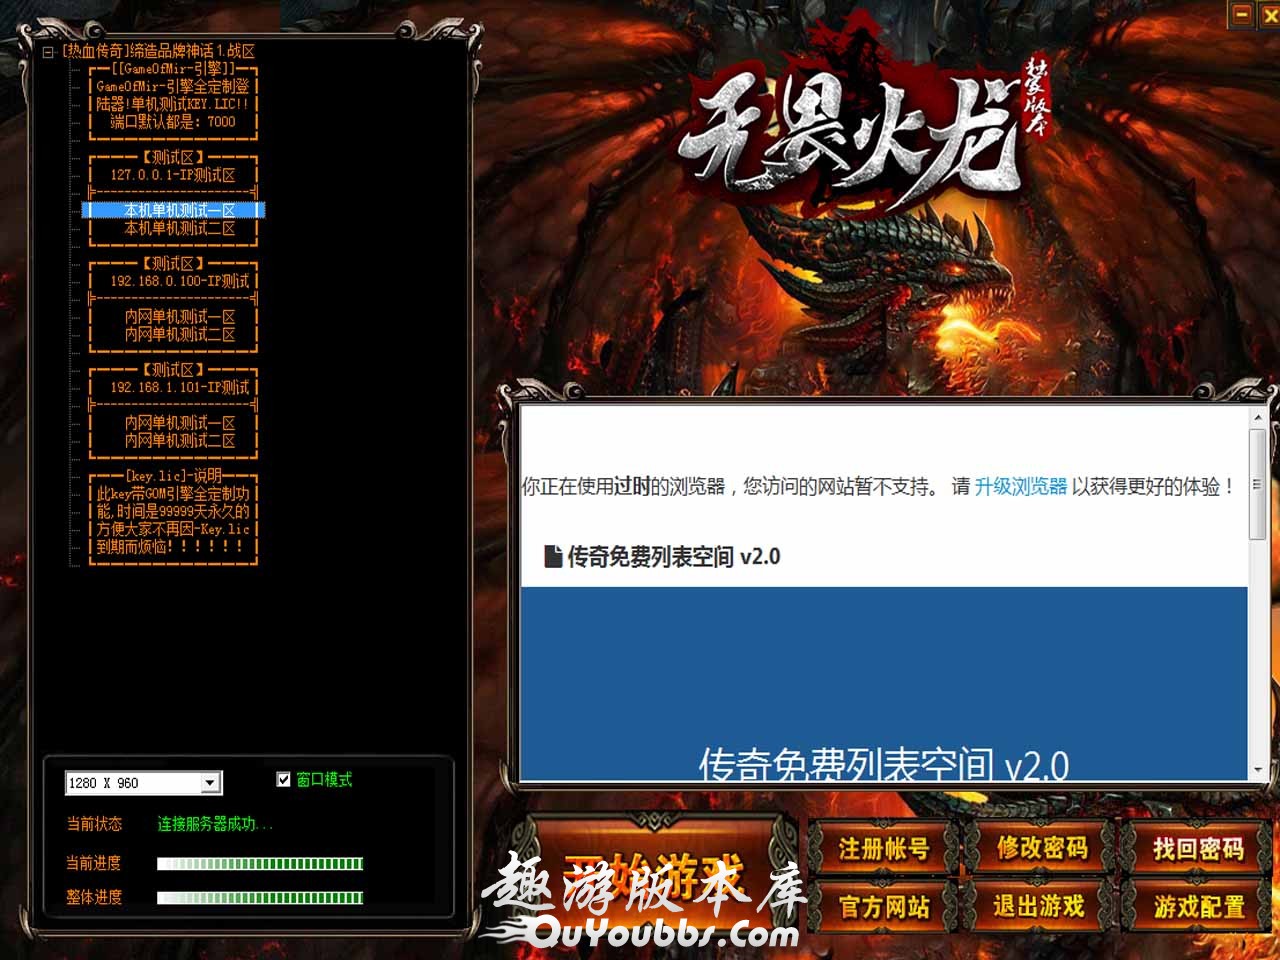Image resolution: width=1280 pixels, height=960 pixels.
Task: Click the 整体进度 progress bar
Action: (x=260, y=898)
